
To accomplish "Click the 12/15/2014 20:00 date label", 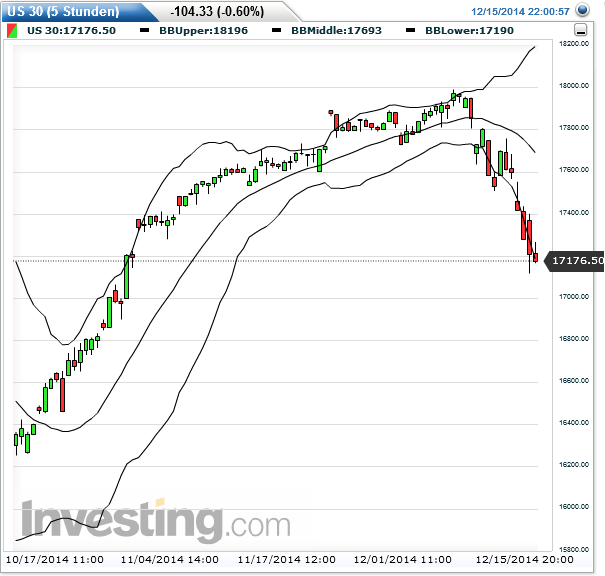I will [524, 559].
